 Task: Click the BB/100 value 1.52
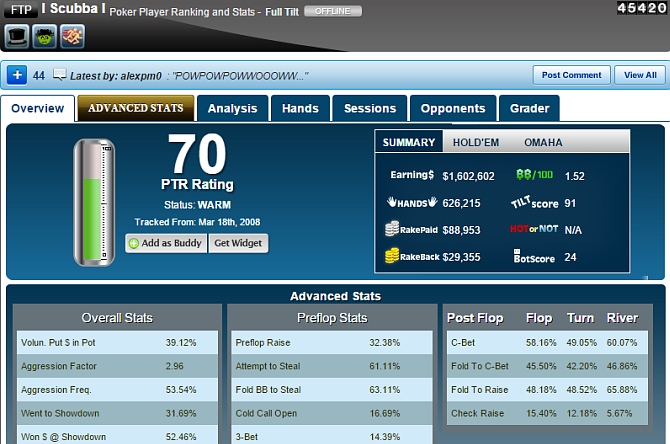(574, 176)
